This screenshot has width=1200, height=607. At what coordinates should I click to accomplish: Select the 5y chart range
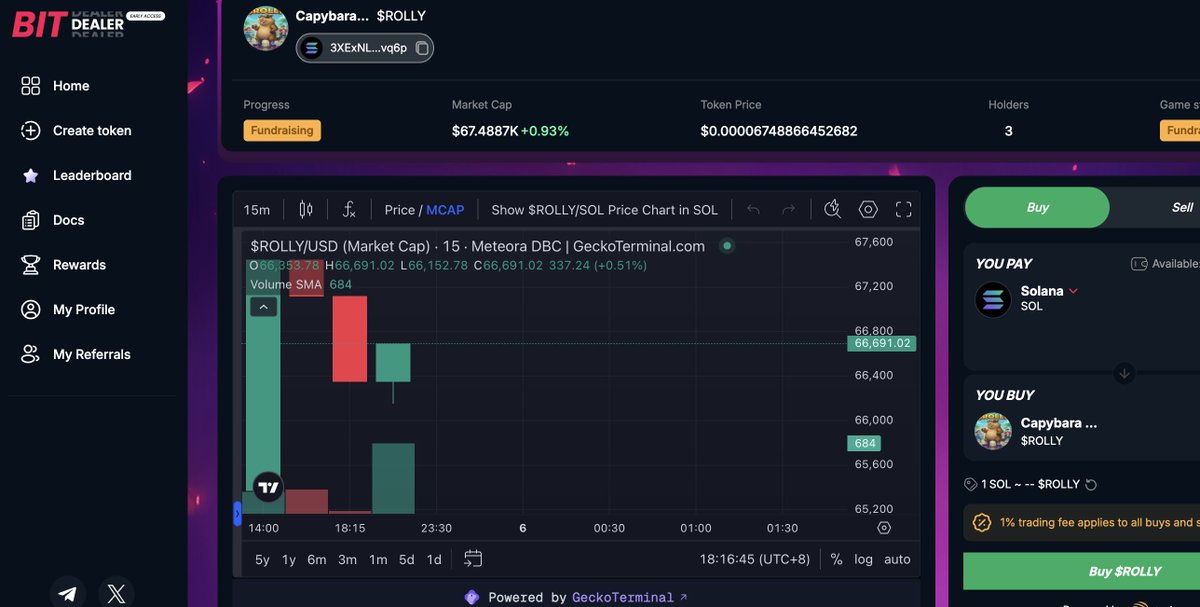coord(262,559)
